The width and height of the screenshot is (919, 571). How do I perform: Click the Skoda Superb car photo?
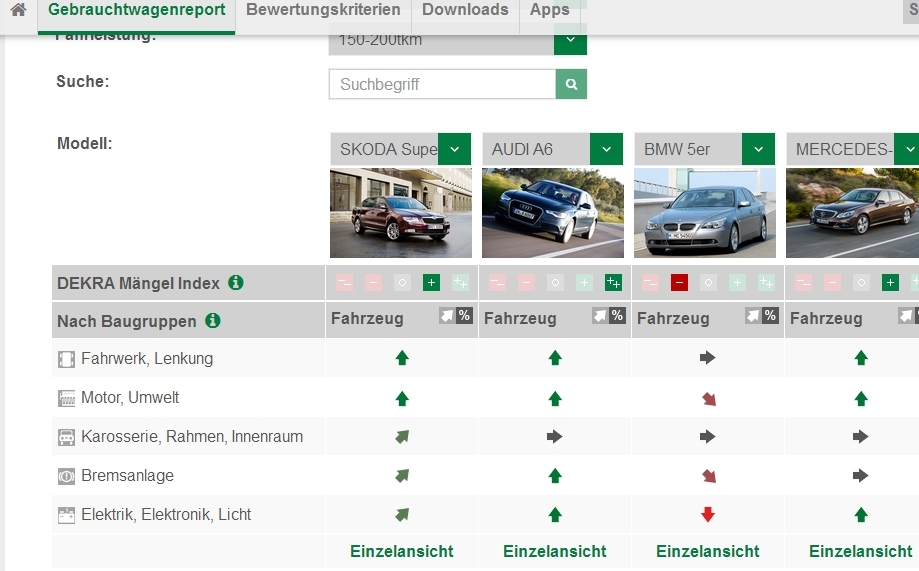click(401, 213)
